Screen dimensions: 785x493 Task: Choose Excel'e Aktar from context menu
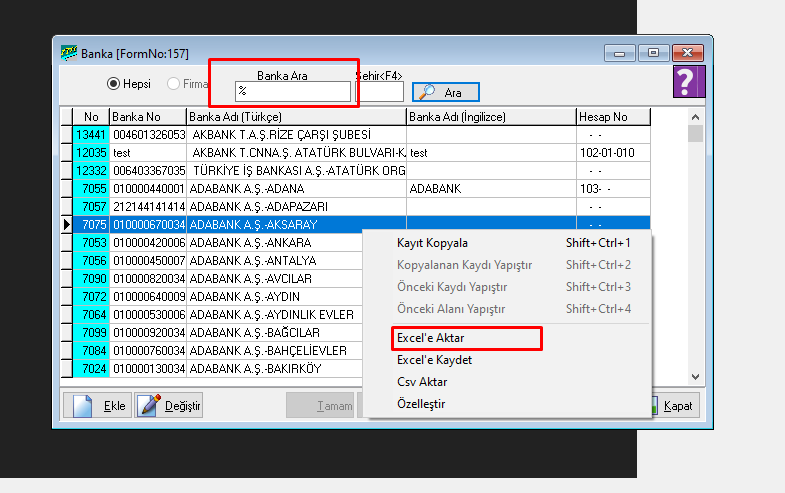(507, 338)
